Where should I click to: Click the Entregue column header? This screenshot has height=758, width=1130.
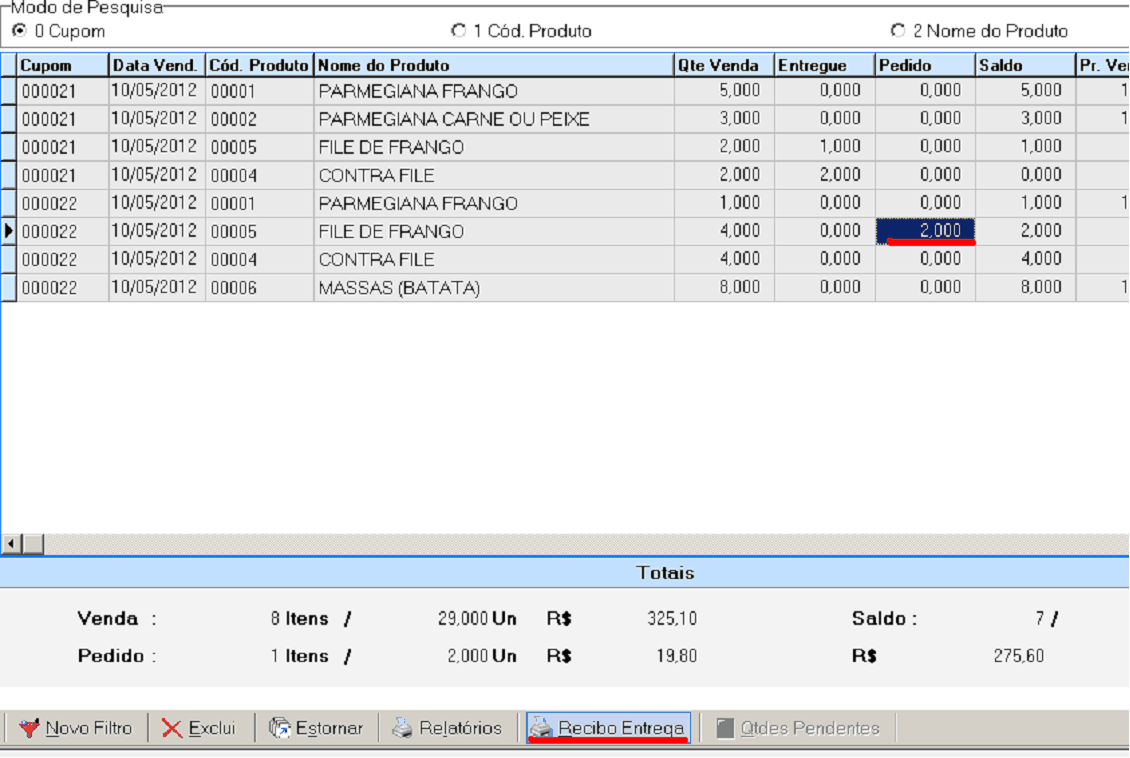[x=824, y=65]
